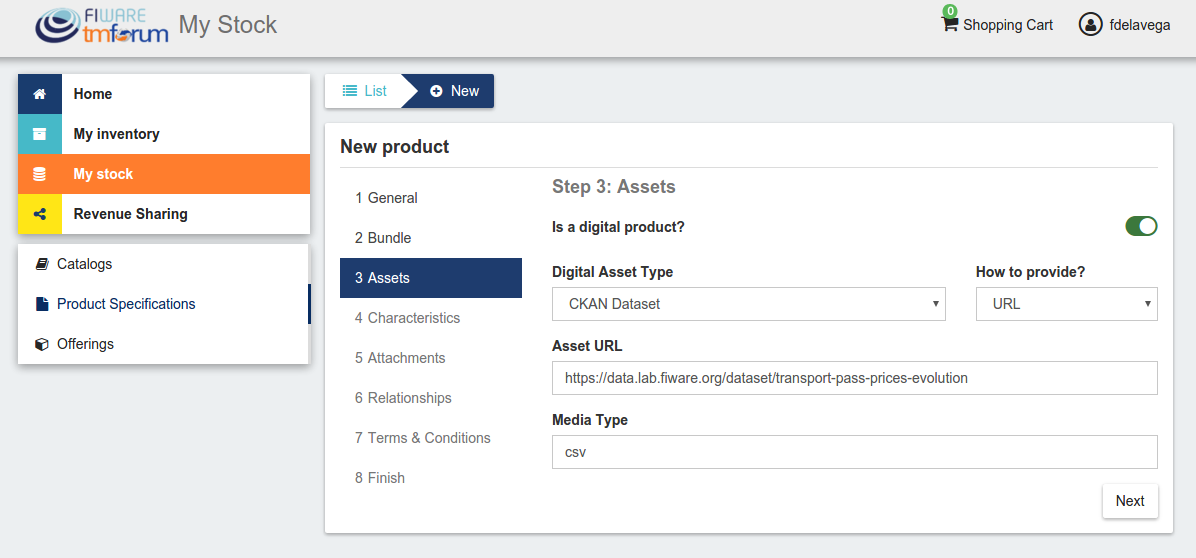The width and height of the screenshot is (1196, 558).
Task: Open the FIWARE TMForum logo
Action: click(101, 25)
